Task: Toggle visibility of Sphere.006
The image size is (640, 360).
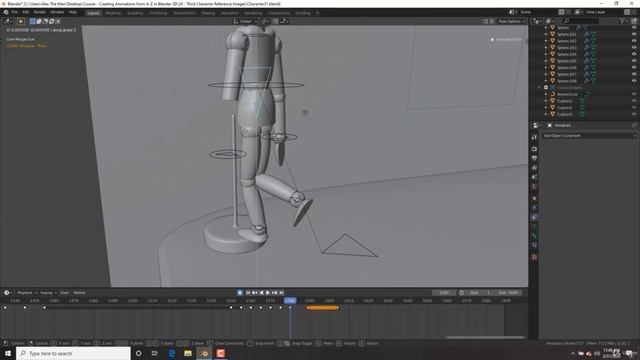Action: (634, 68)
